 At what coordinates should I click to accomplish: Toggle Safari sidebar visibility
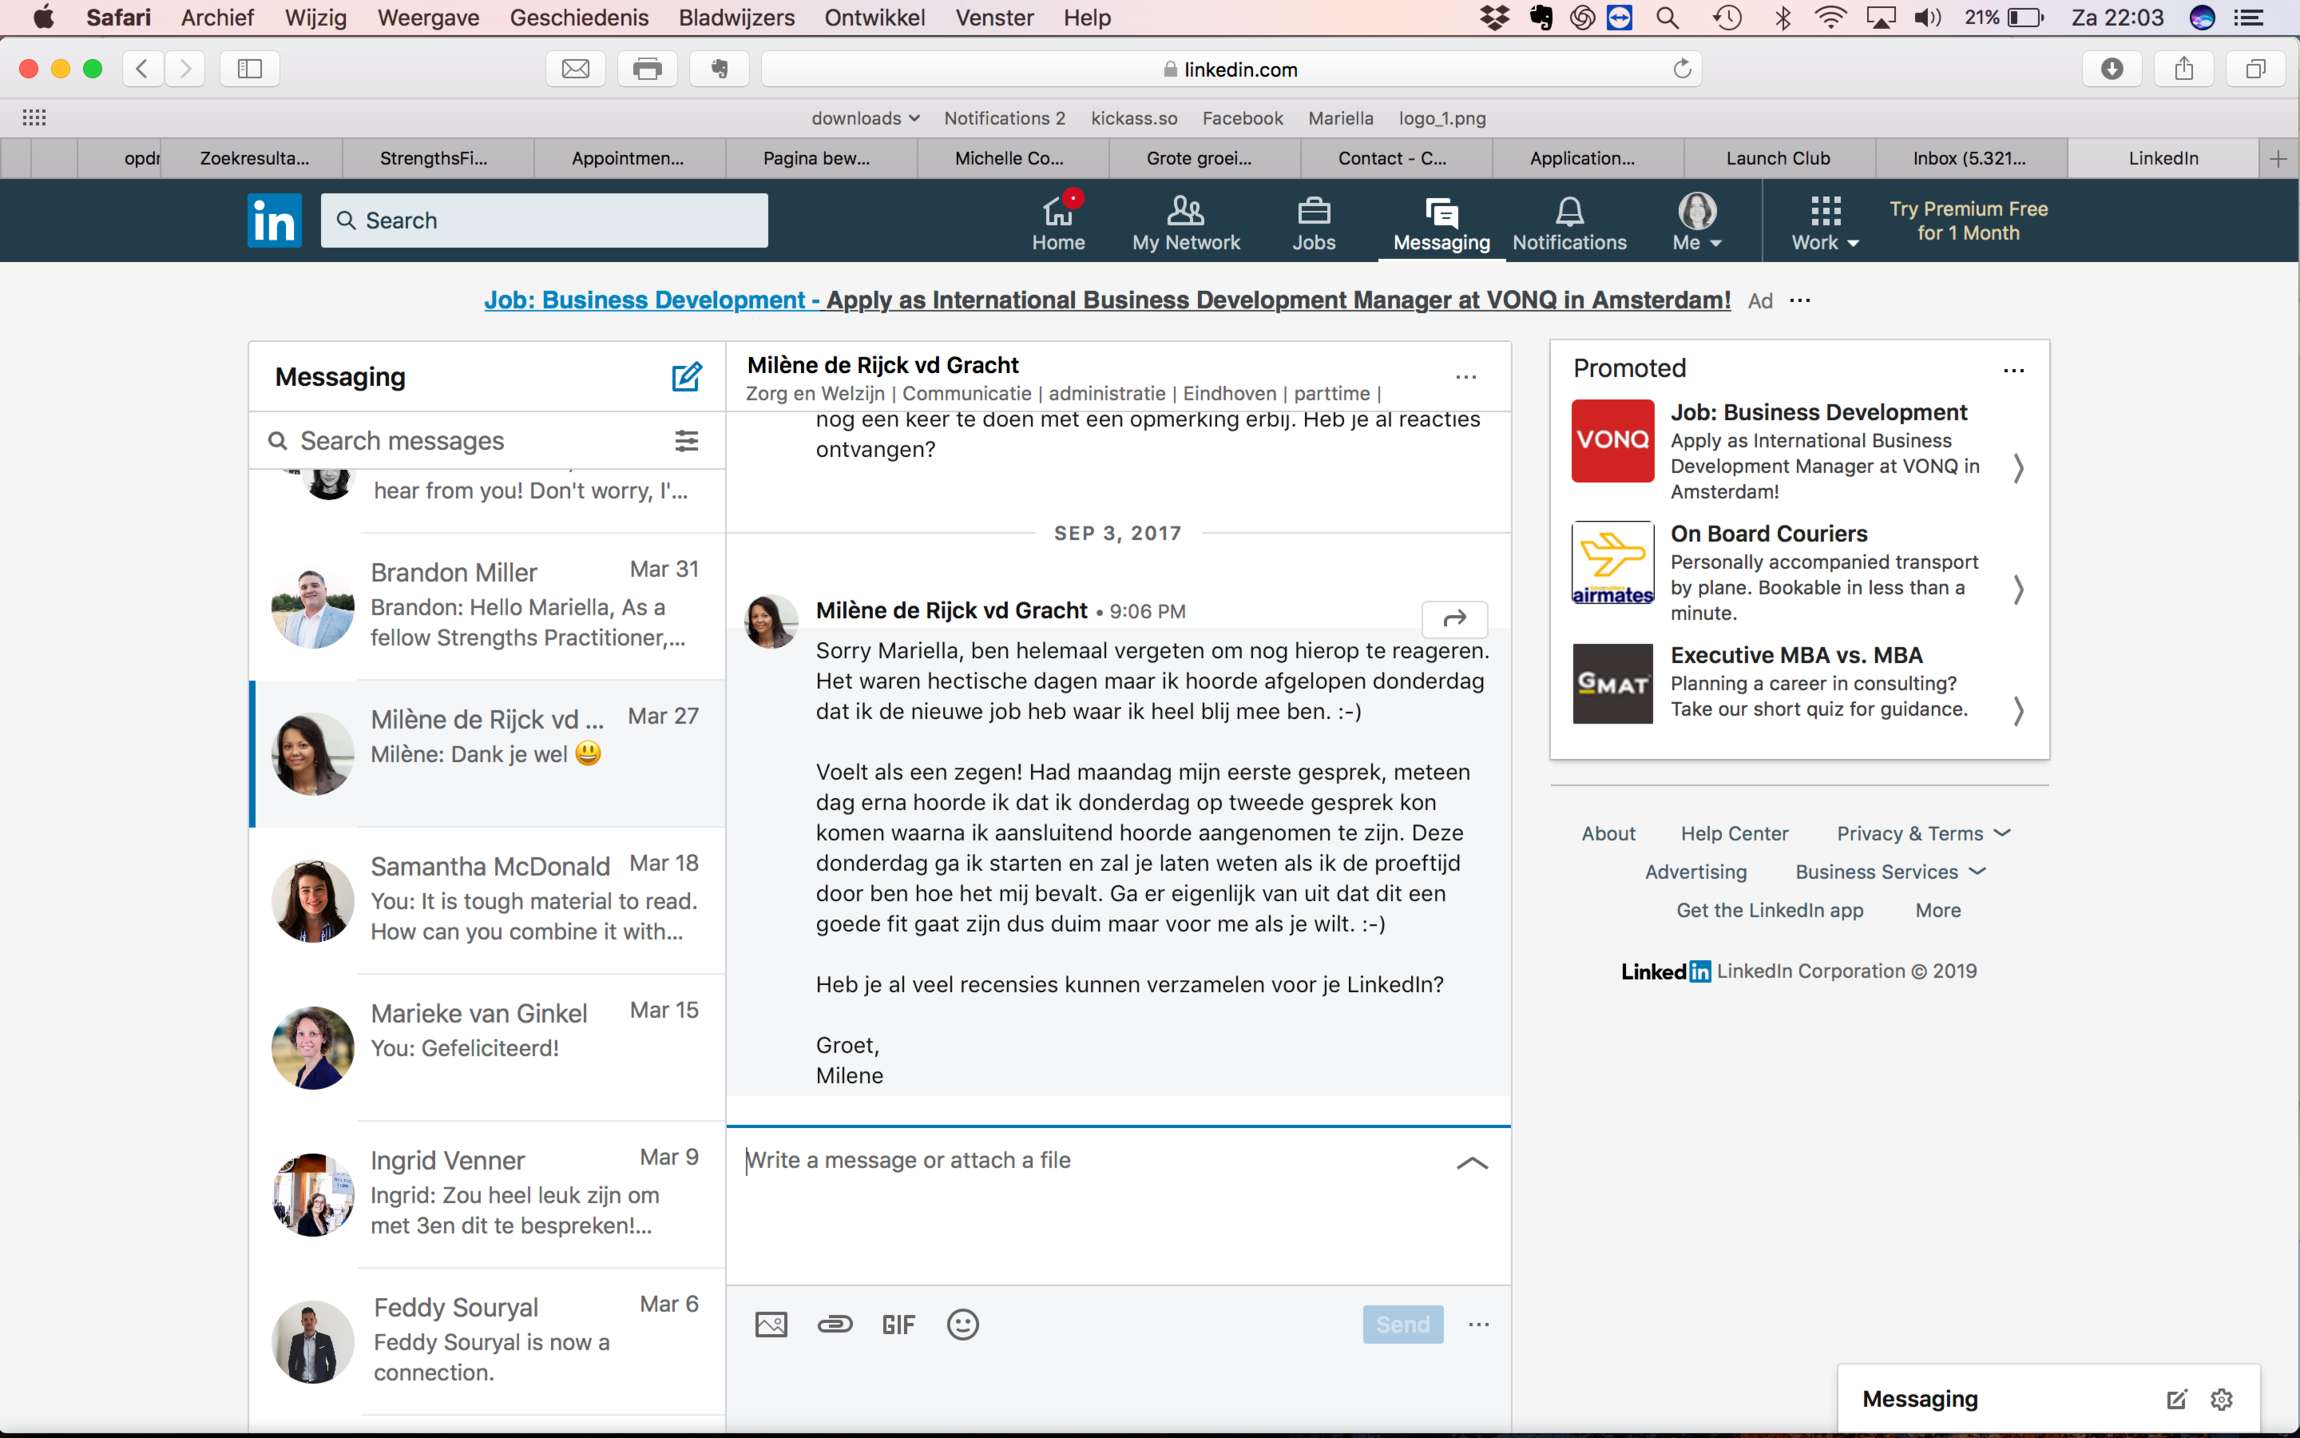click(249, 69)
